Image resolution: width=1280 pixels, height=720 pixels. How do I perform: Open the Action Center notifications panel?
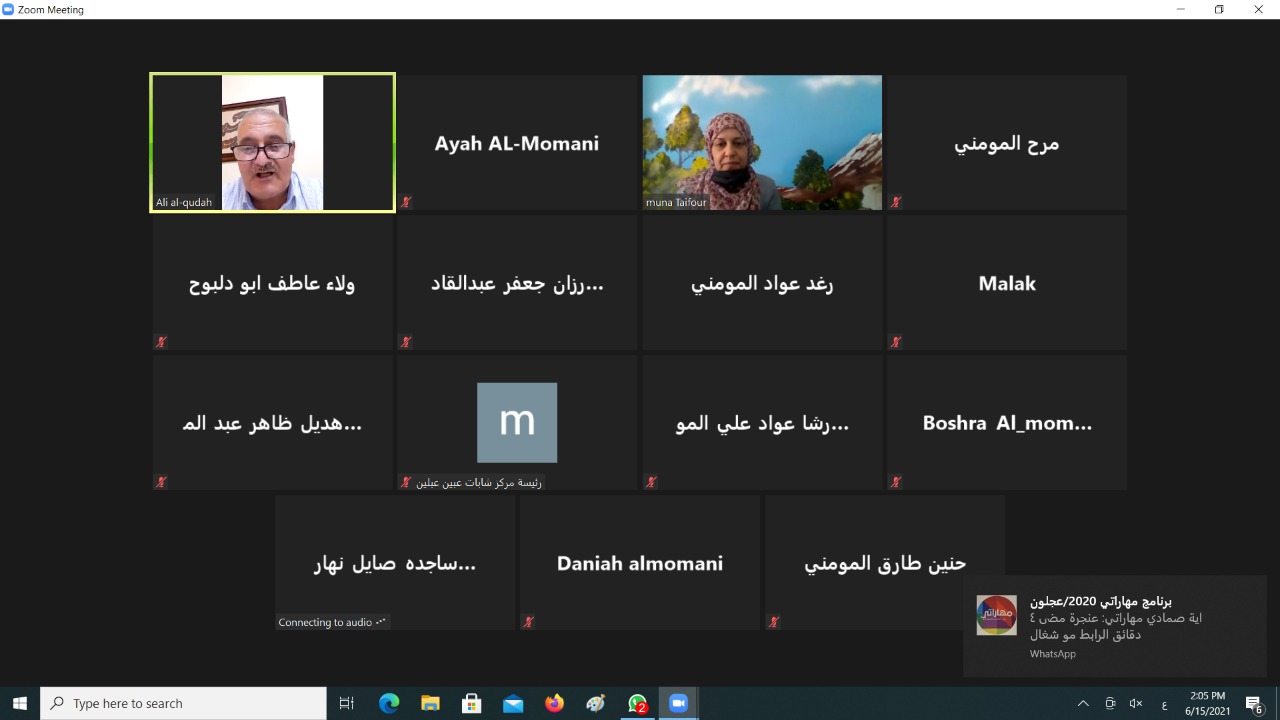pyautogui.click(x=1254, y=704)
